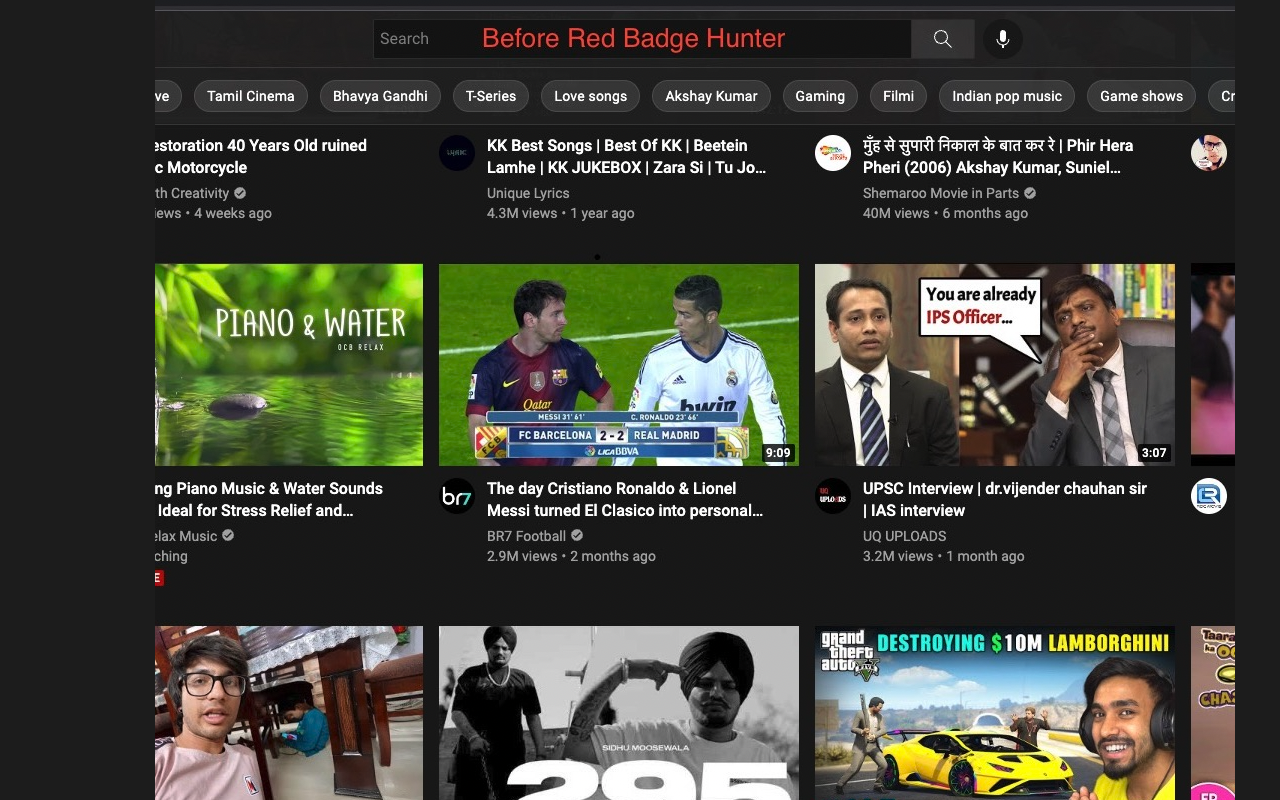Image resolution: width=1280 pixels, height=800 pixels.
Task: Select the Filmi filter chip
Action: (898, 96)
